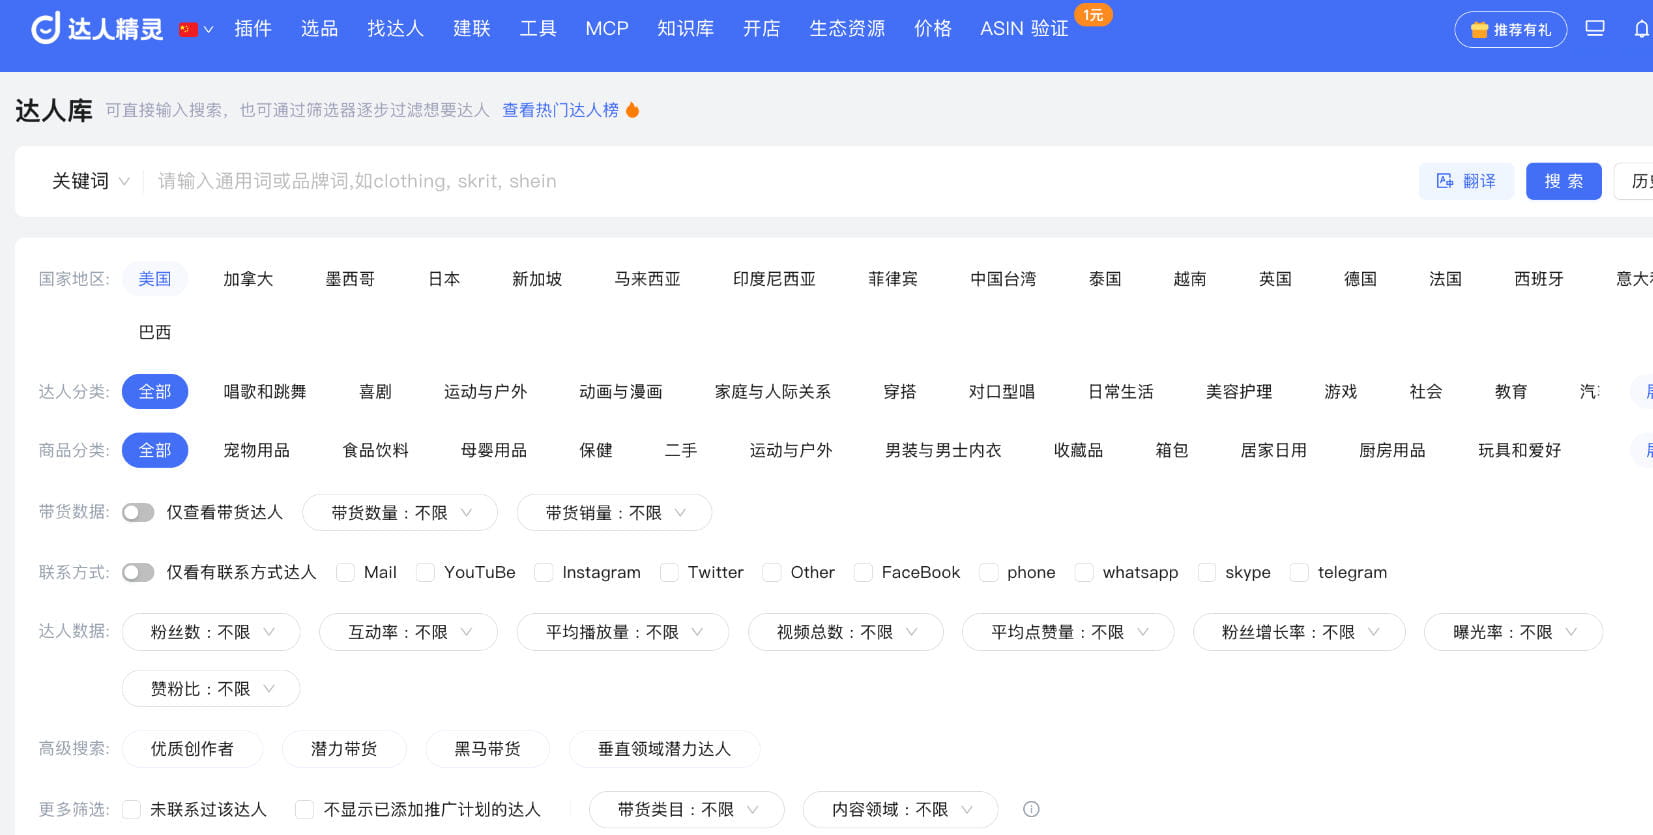
Task: Click the 推荐有礼 button
Action: [x=1511, y=30]
